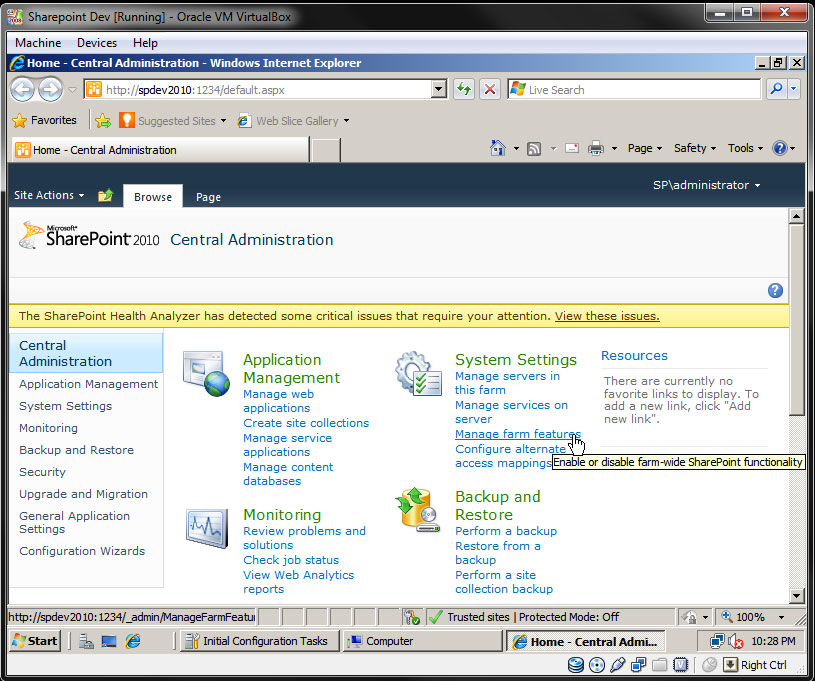
Task: Click the Monitoring chart icon
Action: click(x=207, y=528)
